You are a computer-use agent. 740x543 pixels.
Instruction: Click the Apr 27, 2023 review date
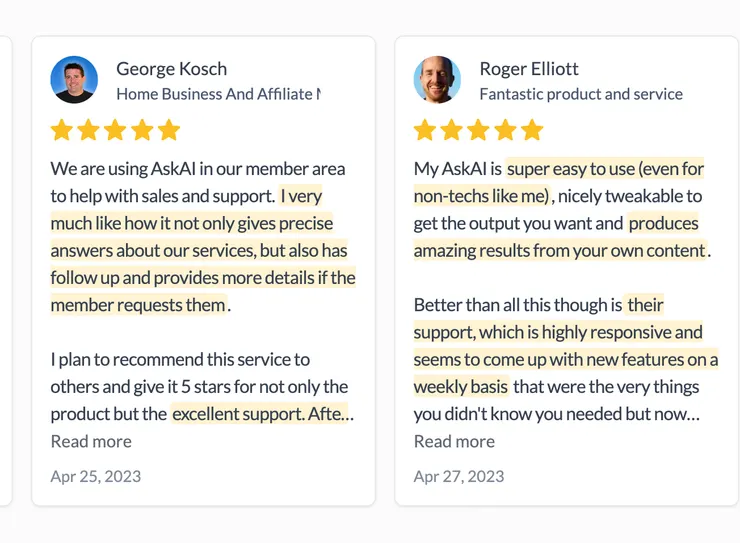tap(459, 476)
